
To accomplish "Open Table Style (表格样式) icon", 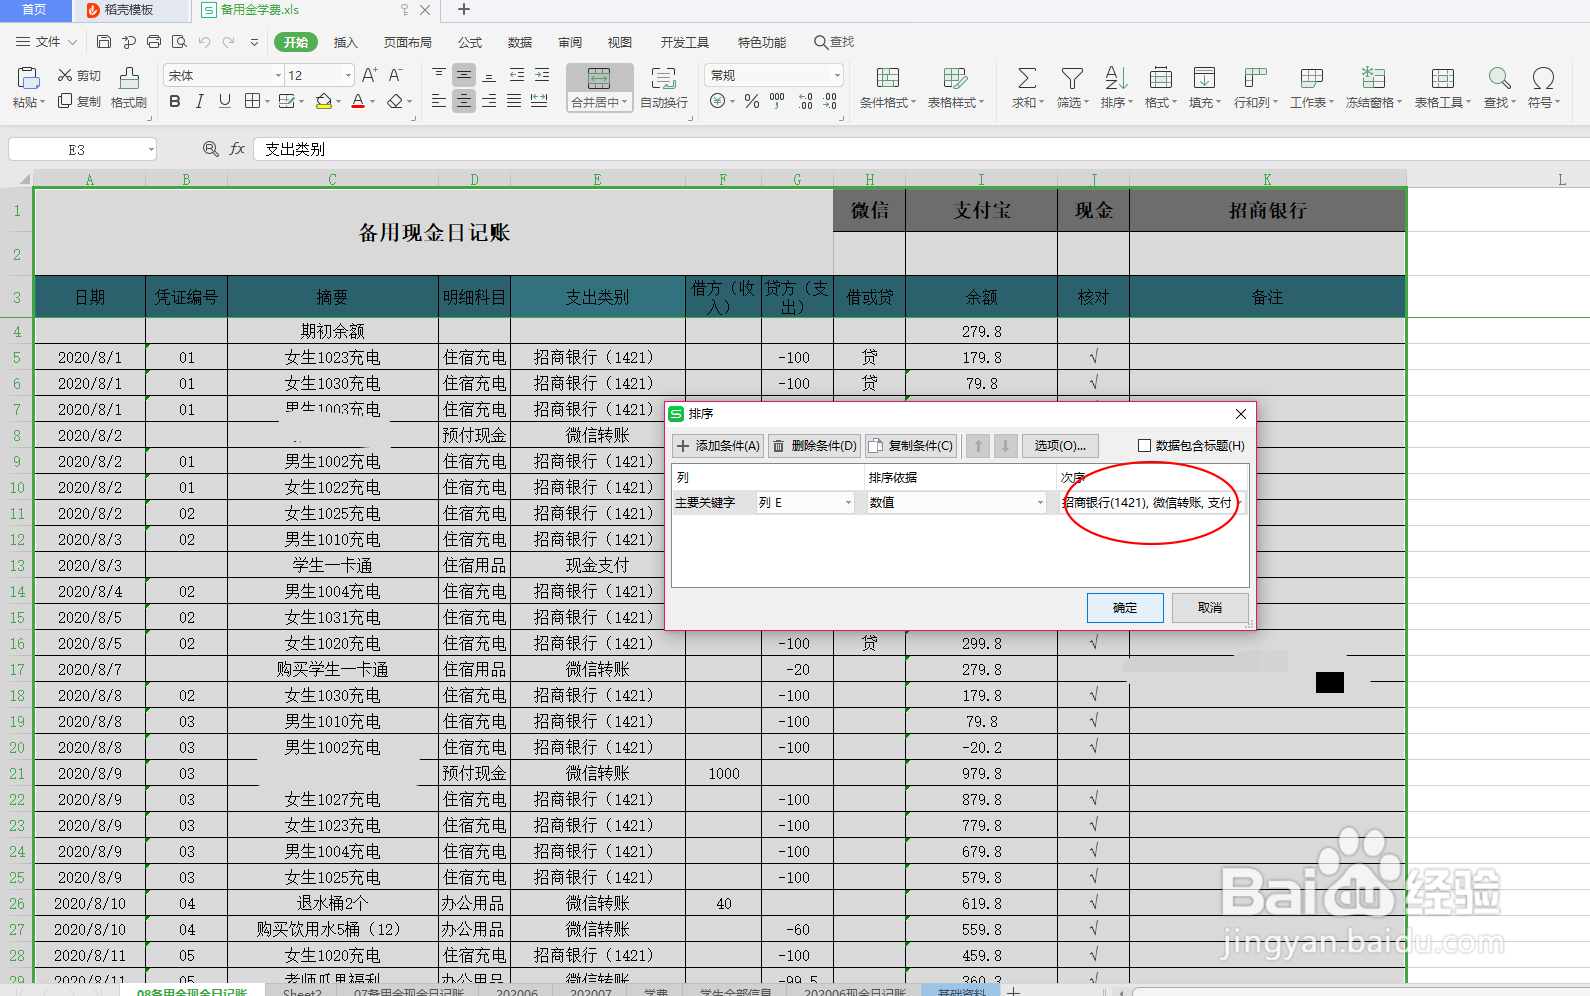I will click(955, 79).
